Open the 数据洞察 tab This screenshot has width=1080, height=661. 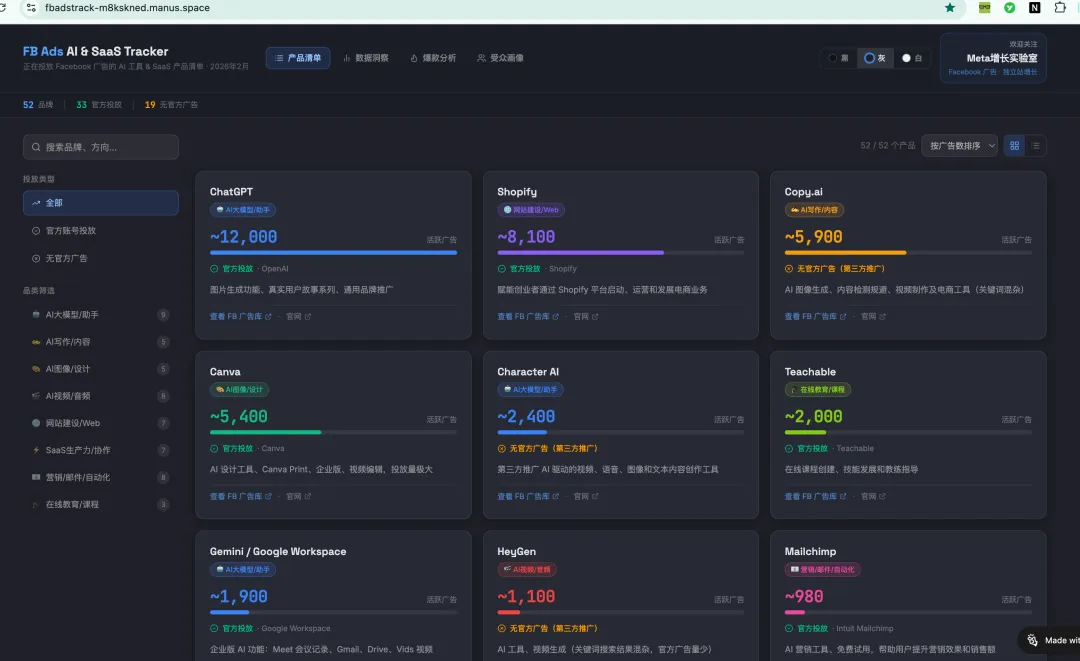click(x=366, y=58)
